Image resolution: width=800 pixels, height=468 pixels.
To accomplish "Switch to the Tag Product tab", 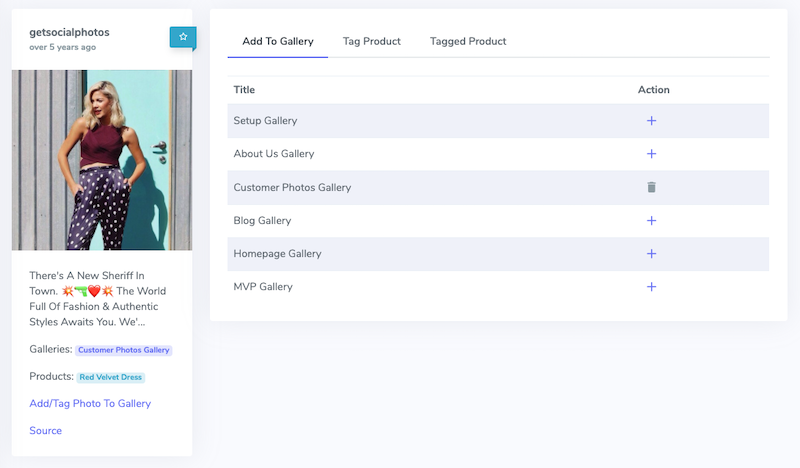I will (371, 41).
